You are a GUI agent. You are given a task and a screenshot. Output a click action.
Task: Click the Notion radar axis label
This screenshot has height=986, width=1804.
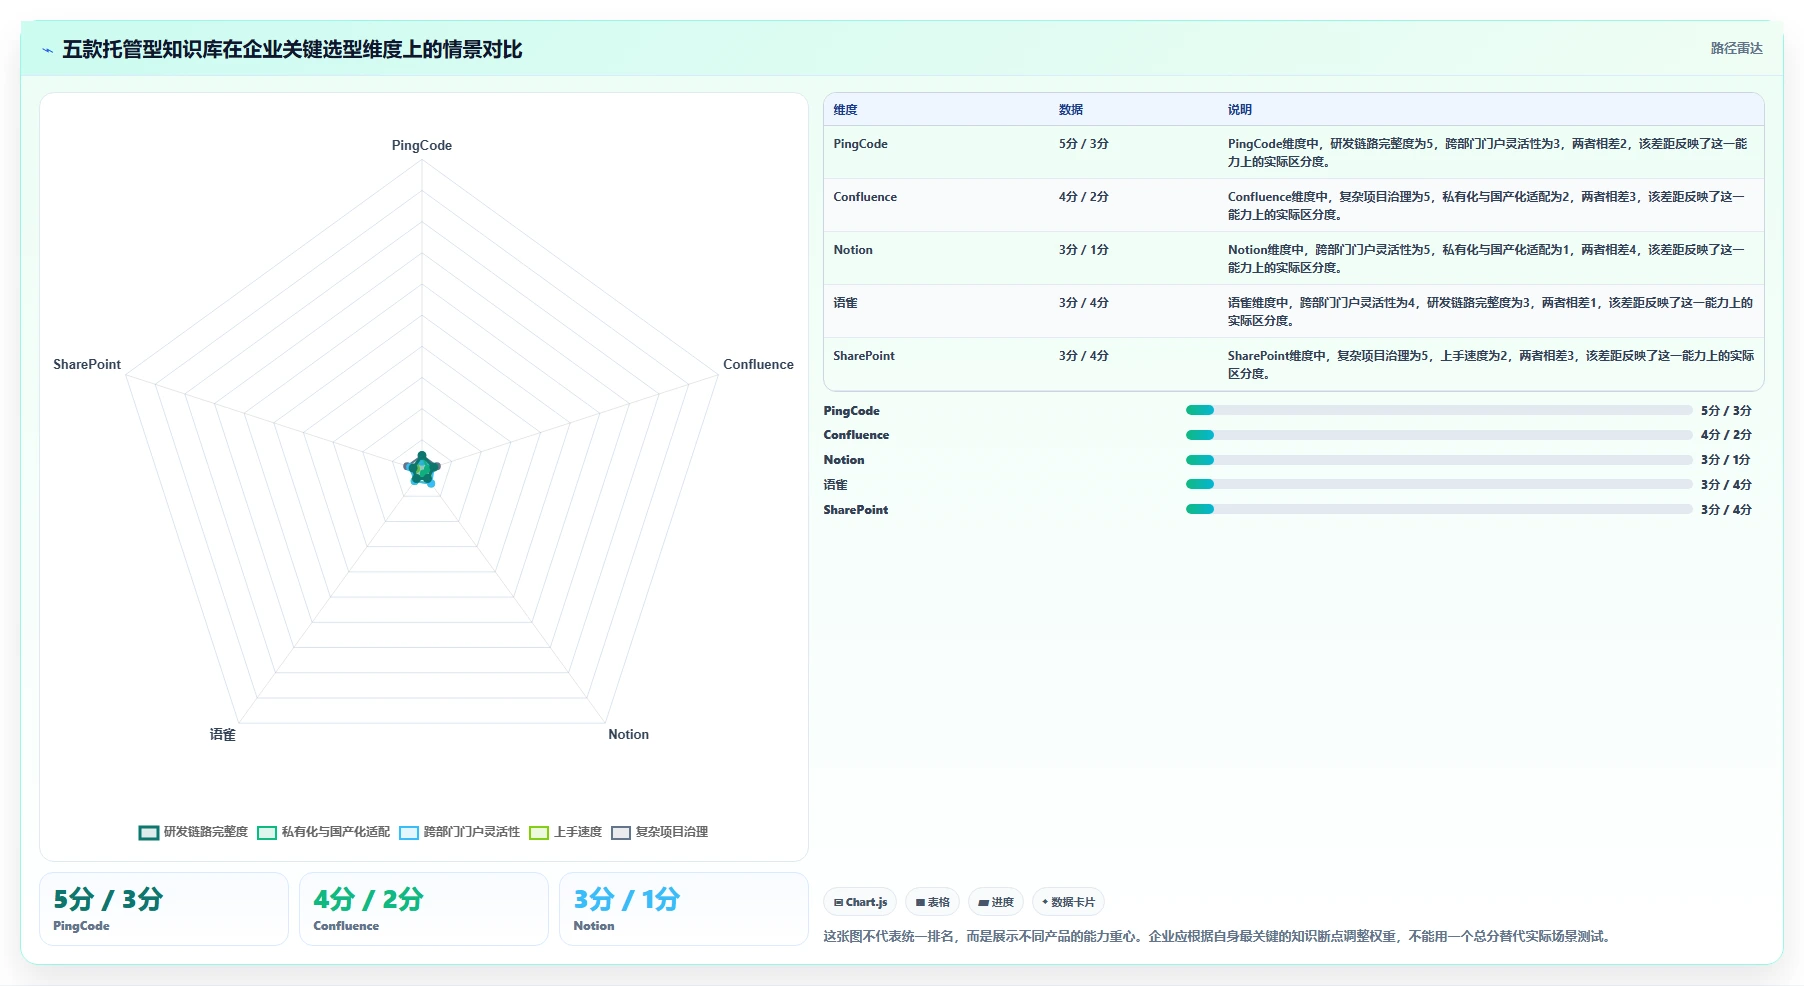(x=628, y=734)
